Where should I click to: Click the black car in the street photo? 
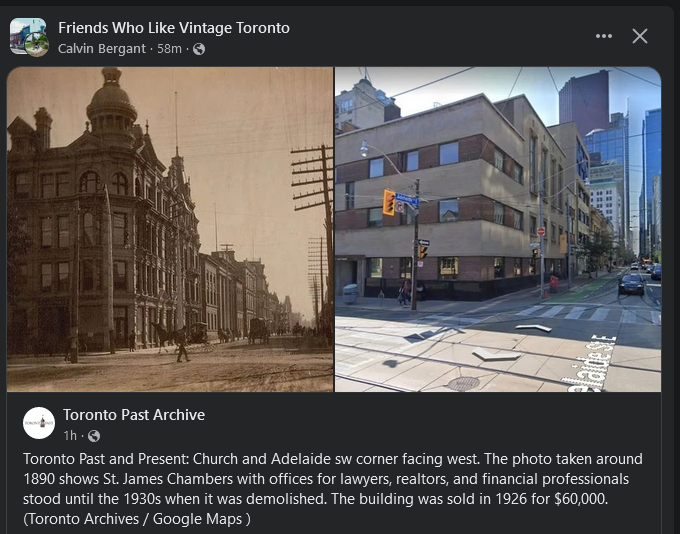pyautogui.click(x=631, y=284)
